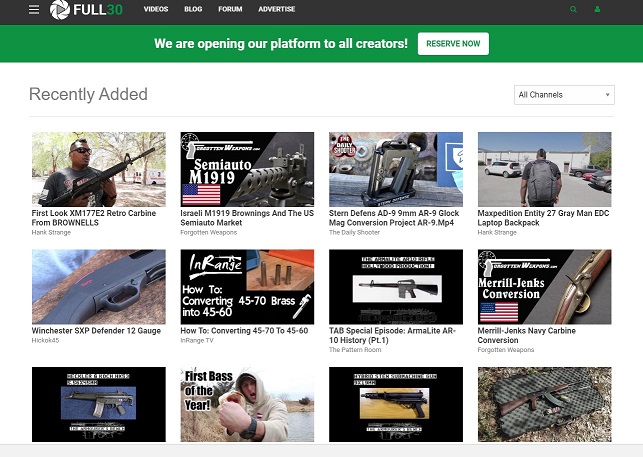The width and height of the screenshot is (643, 457).
Task: Open the Heckler & Koch HK53 thumbnail
Action: click(x=99, y=404)
